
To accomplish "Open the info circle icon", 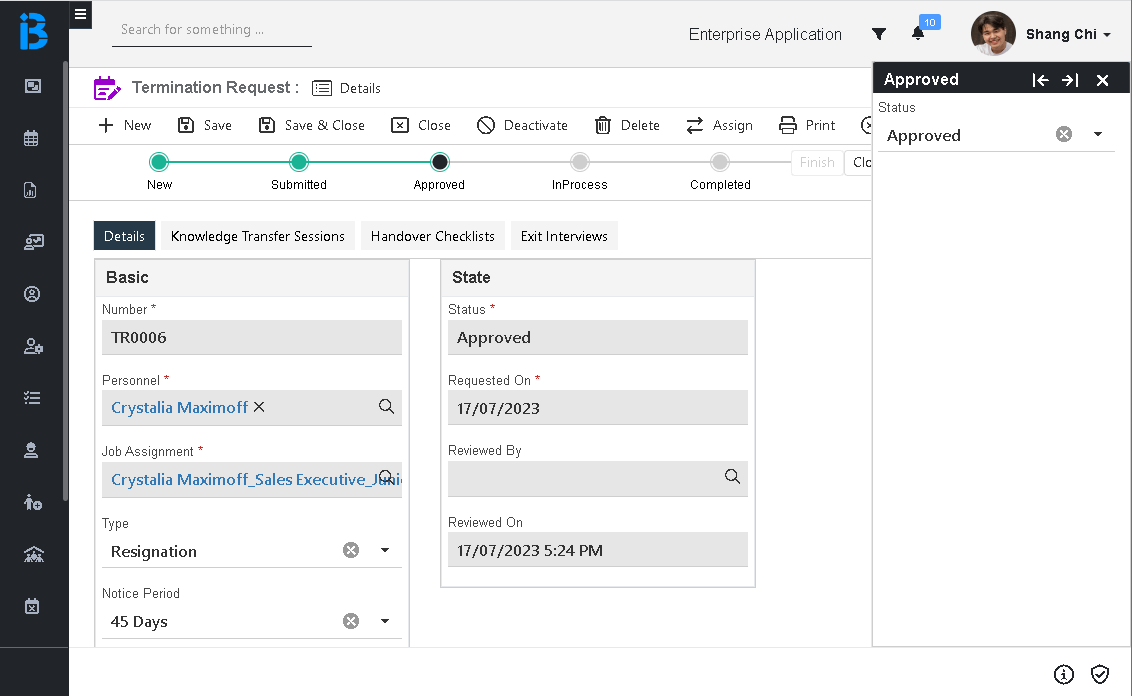I will [1063, 674].
